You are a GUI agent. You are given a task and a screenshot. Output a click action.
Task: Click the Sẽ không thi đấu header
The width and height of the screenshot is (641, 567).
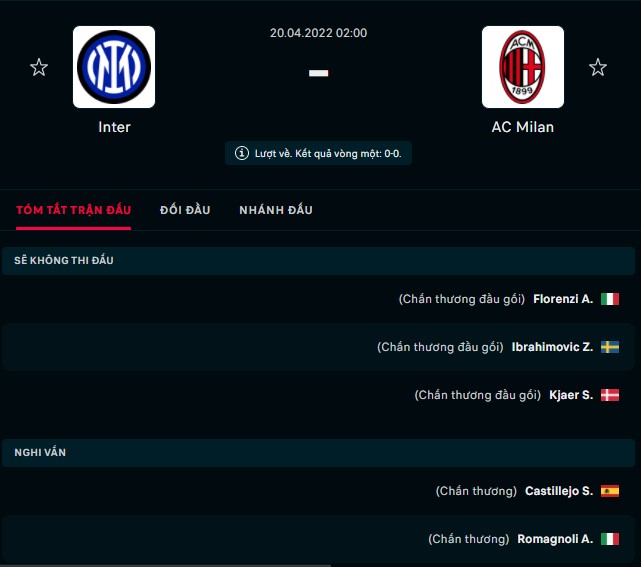pyautogui.click(x=318, y=261)
